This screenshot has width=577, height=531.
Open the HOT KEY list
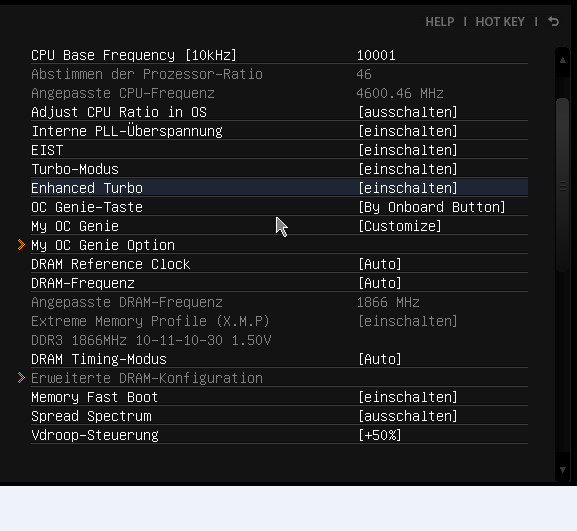pyautogui.click(x=500, y=22)
